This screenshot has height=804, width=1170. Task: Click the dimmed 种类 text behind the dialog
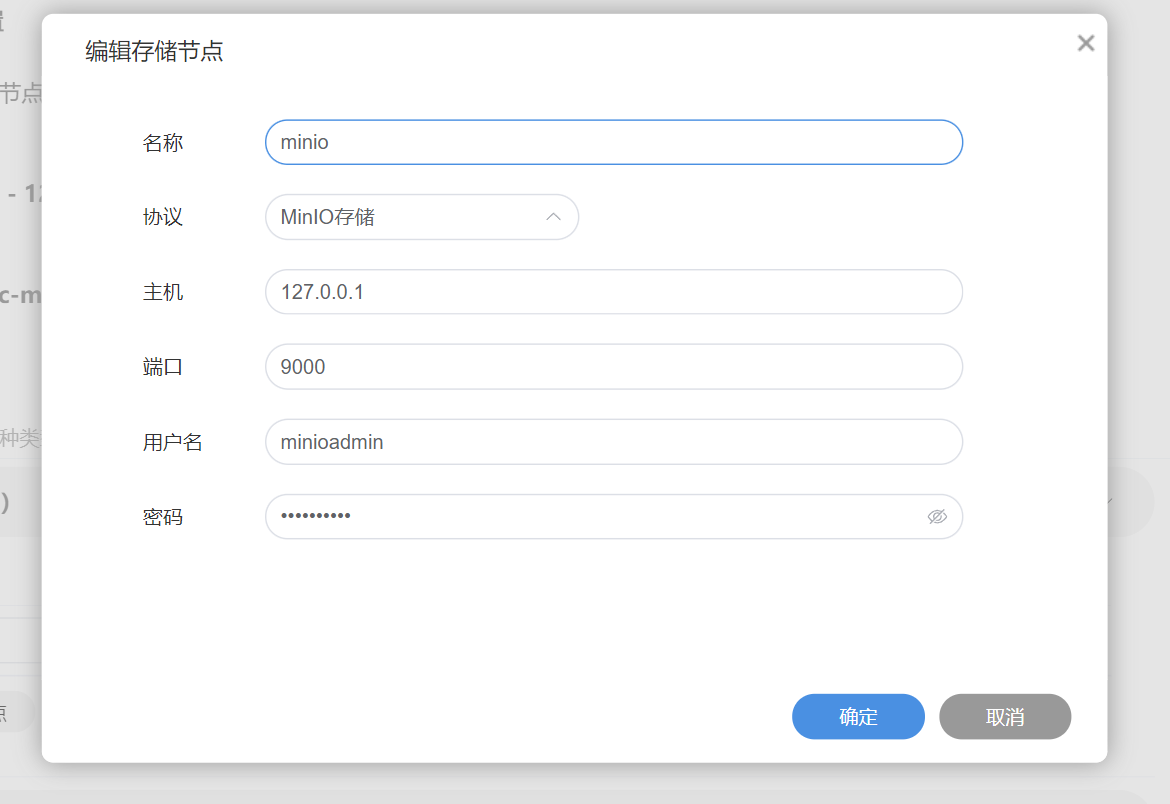coord(20,438)
